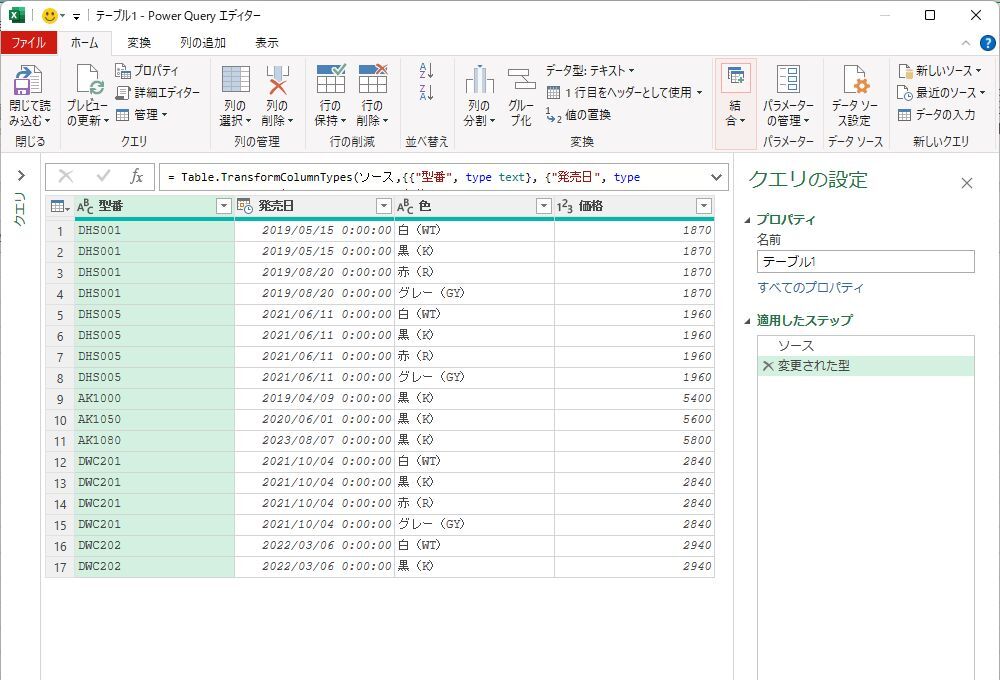
Task: Open データ ソース設定
Action: coord(854,82)
